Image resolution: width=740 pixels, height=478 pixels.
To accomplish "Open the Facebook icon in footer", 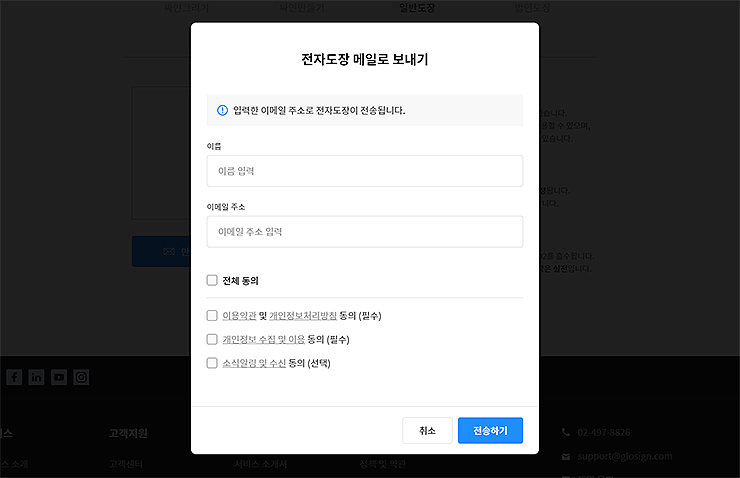I will point(14,377).
